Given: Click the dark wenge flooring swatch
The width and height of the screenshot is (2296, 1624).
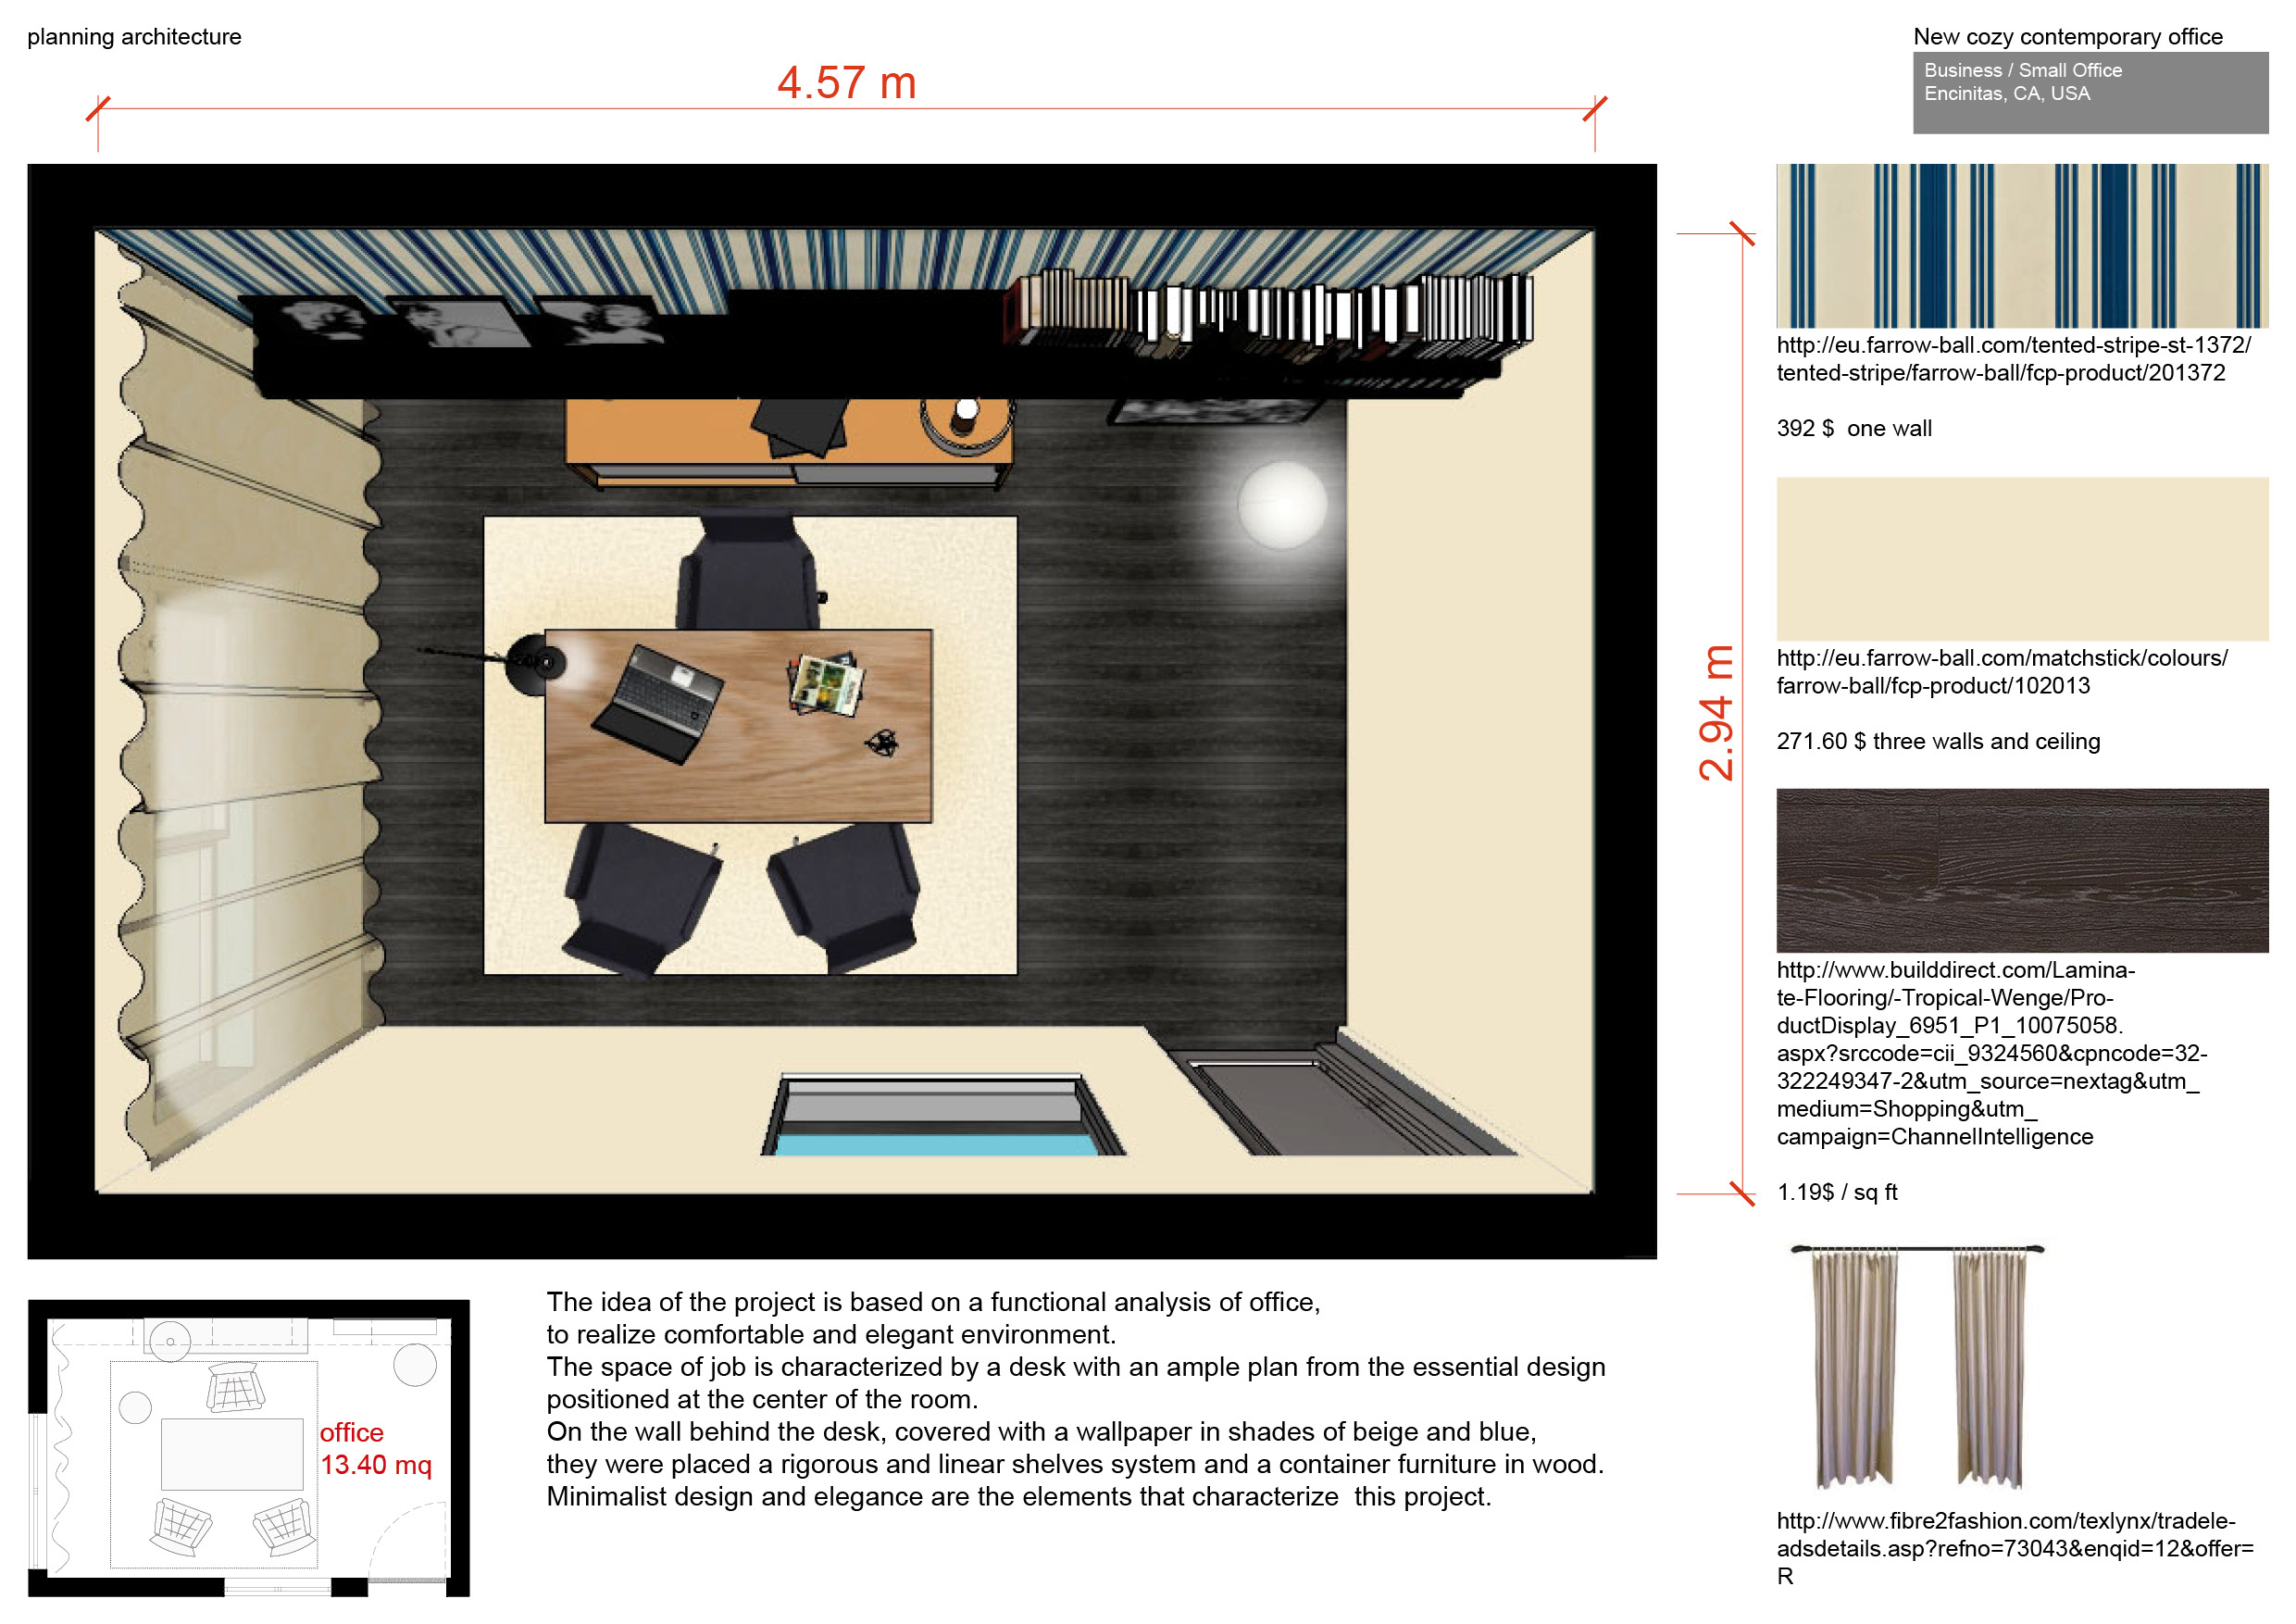Looking at the screenshot, I should 2021,870.
